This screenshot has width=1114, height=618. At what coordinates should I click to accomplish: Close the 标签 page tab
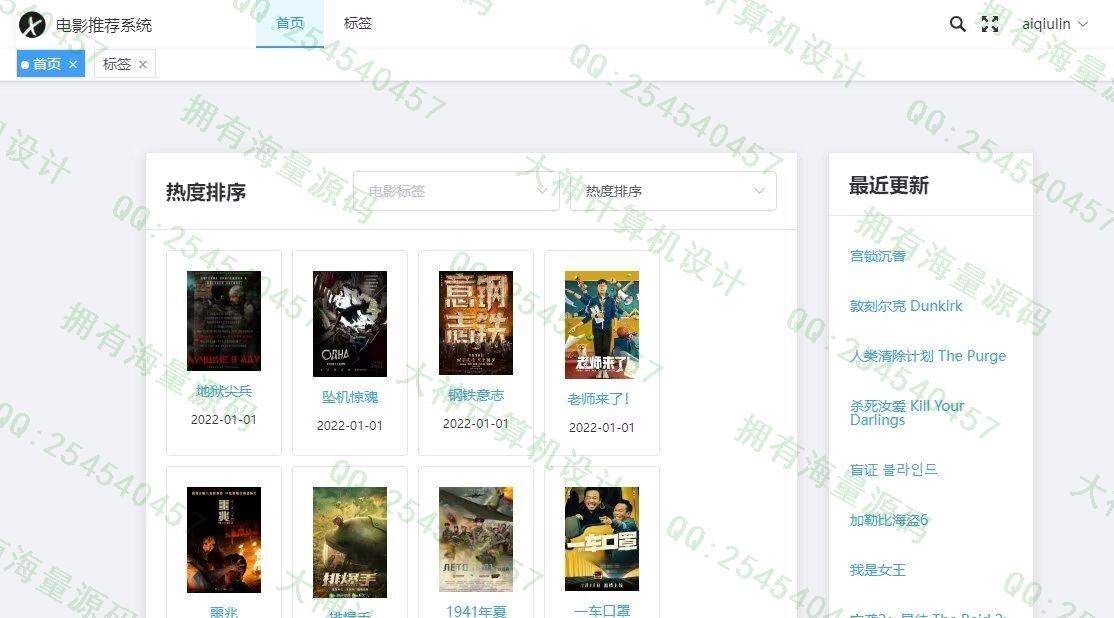click(x=143, y=65)
